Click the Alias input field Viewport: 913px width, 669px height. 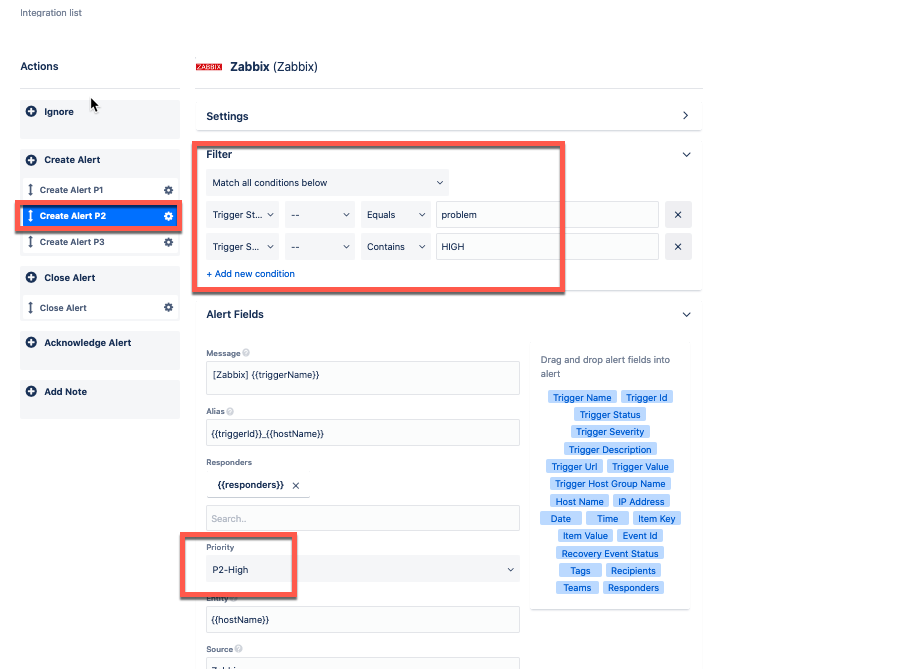pyautogui.click(x=363, y=433)
